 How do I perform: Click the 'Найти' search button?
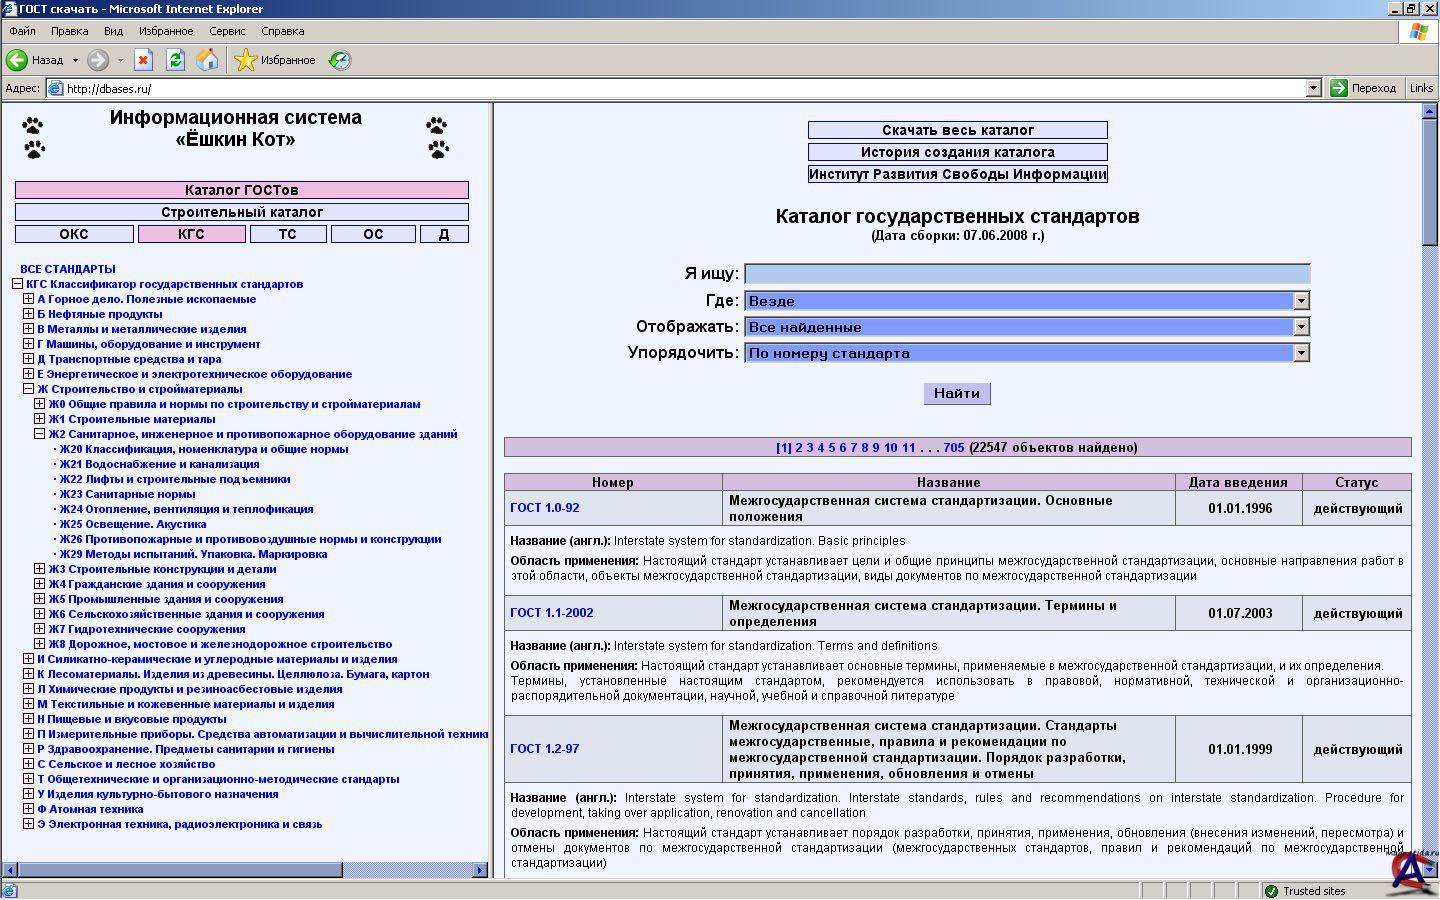(957, 393)
